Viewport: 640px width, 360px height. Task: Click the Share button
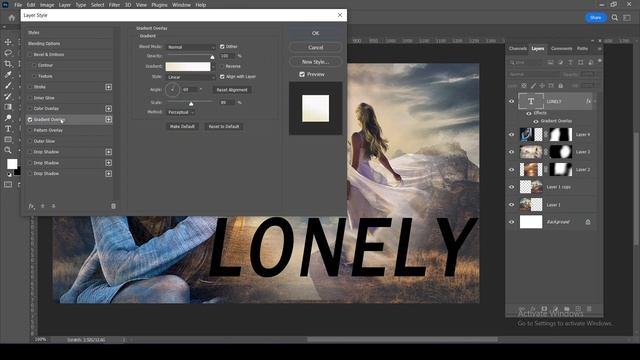pyautogui.click(x=596, y=18)
